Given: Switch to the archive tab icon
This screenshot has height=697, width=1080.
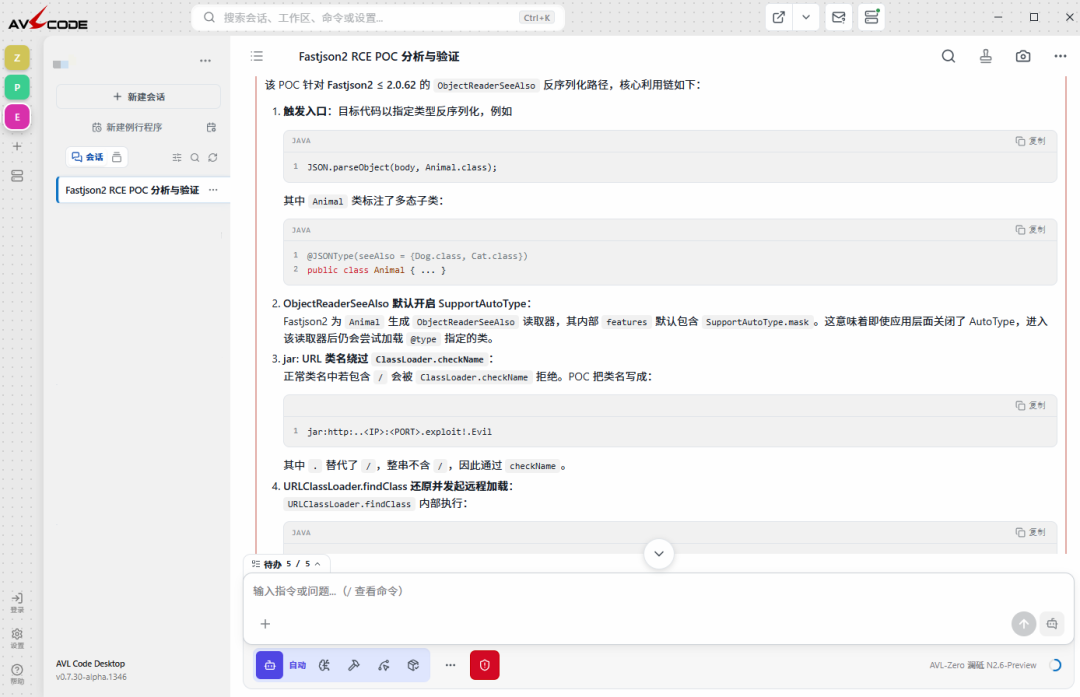Looking at the screenshot, I should [x=117, y=157].
